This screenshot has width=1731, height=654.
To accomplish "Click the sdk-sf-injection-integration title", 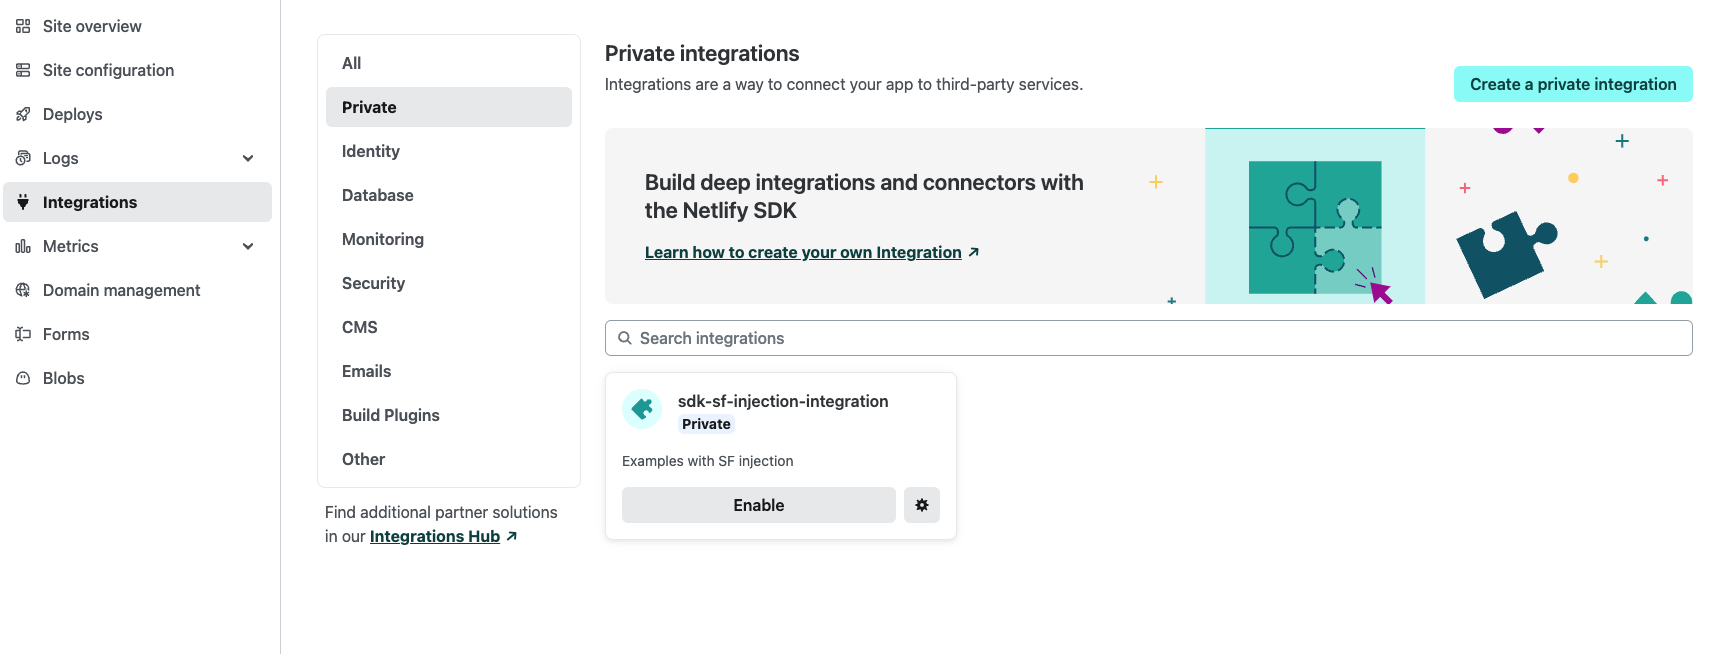I will 783,401.
